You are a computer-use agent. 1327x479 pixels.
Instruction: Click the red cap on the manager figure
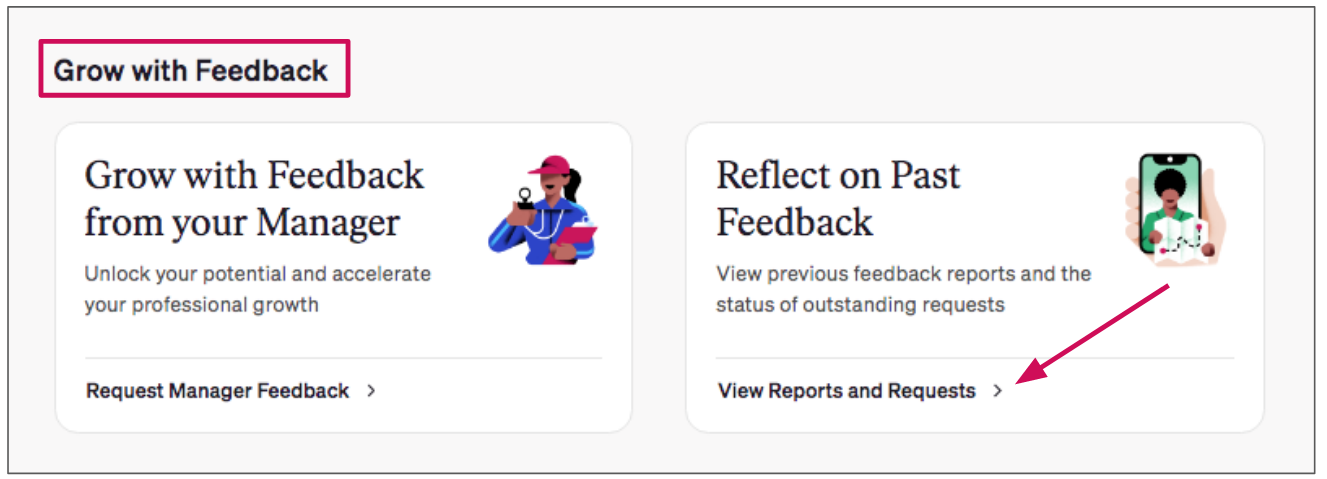[550, 167]
